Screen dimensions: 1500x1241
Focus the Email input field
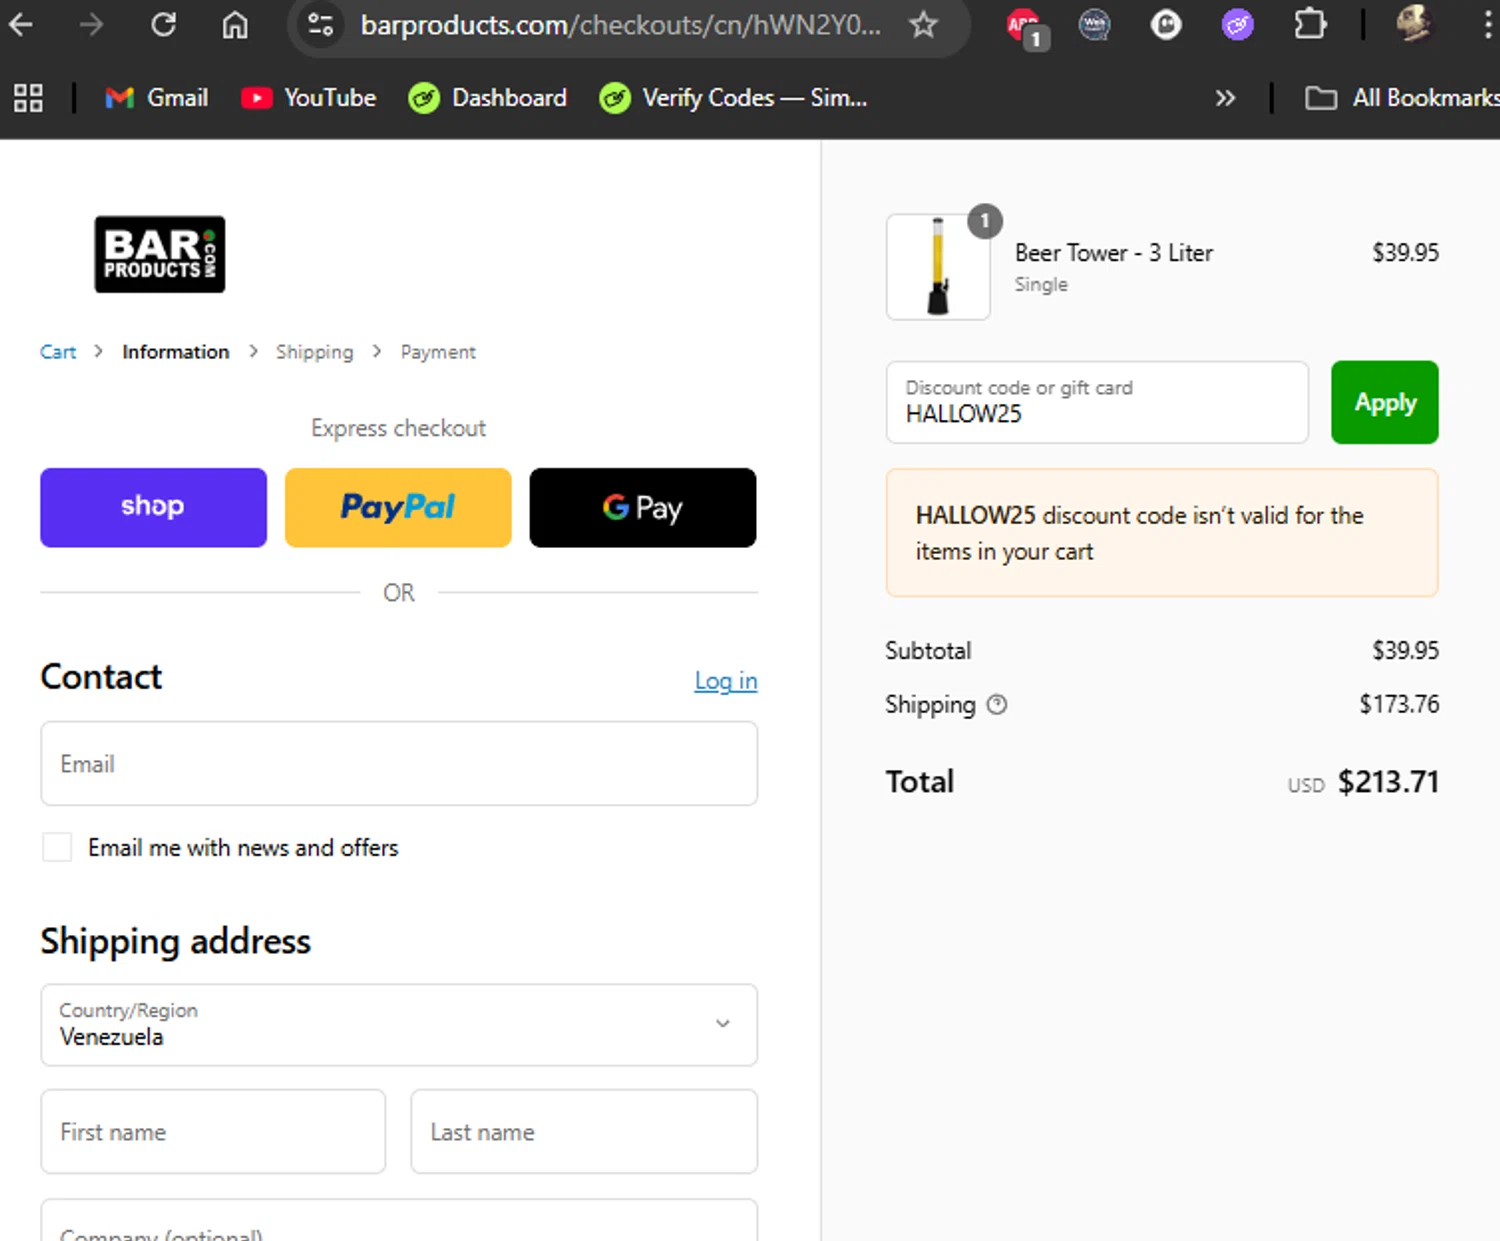pos(399,764)
